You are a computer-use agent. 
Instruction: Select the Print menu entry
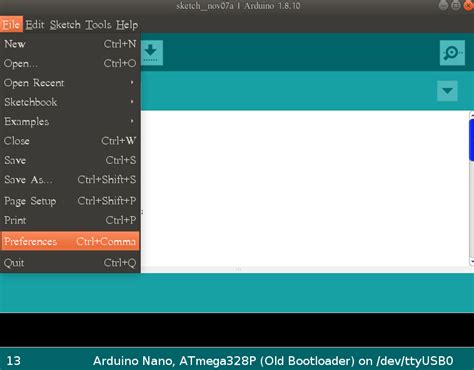70,220
